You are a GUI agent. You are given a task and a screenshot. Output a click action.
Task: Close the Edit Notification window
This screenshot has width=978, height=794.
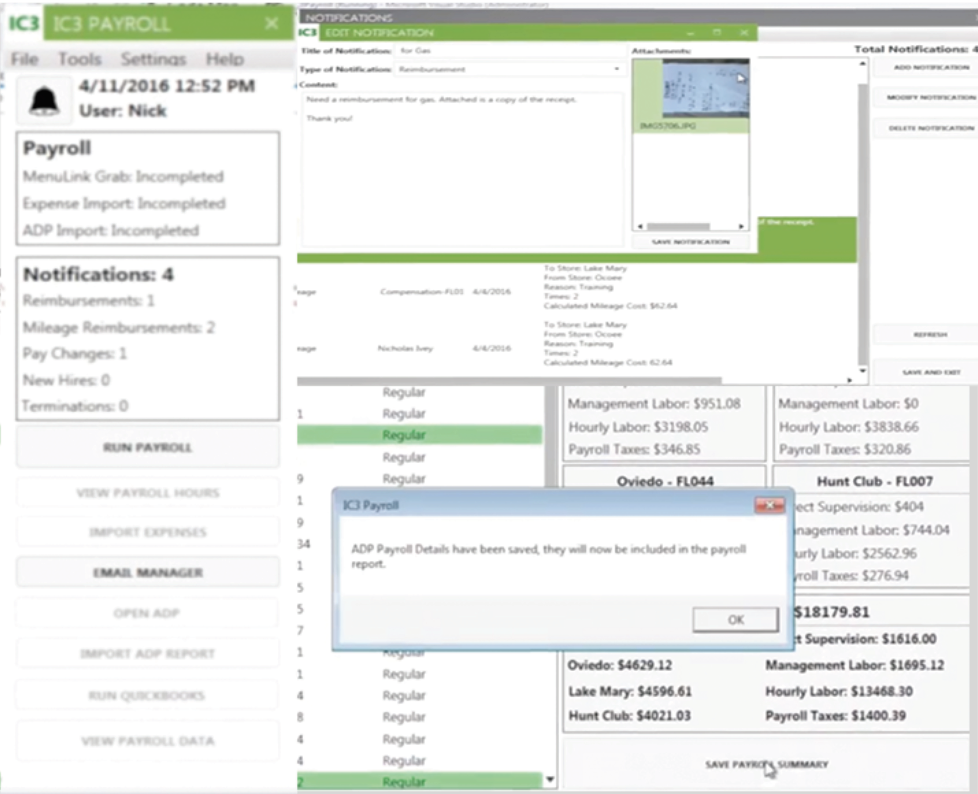742,32
